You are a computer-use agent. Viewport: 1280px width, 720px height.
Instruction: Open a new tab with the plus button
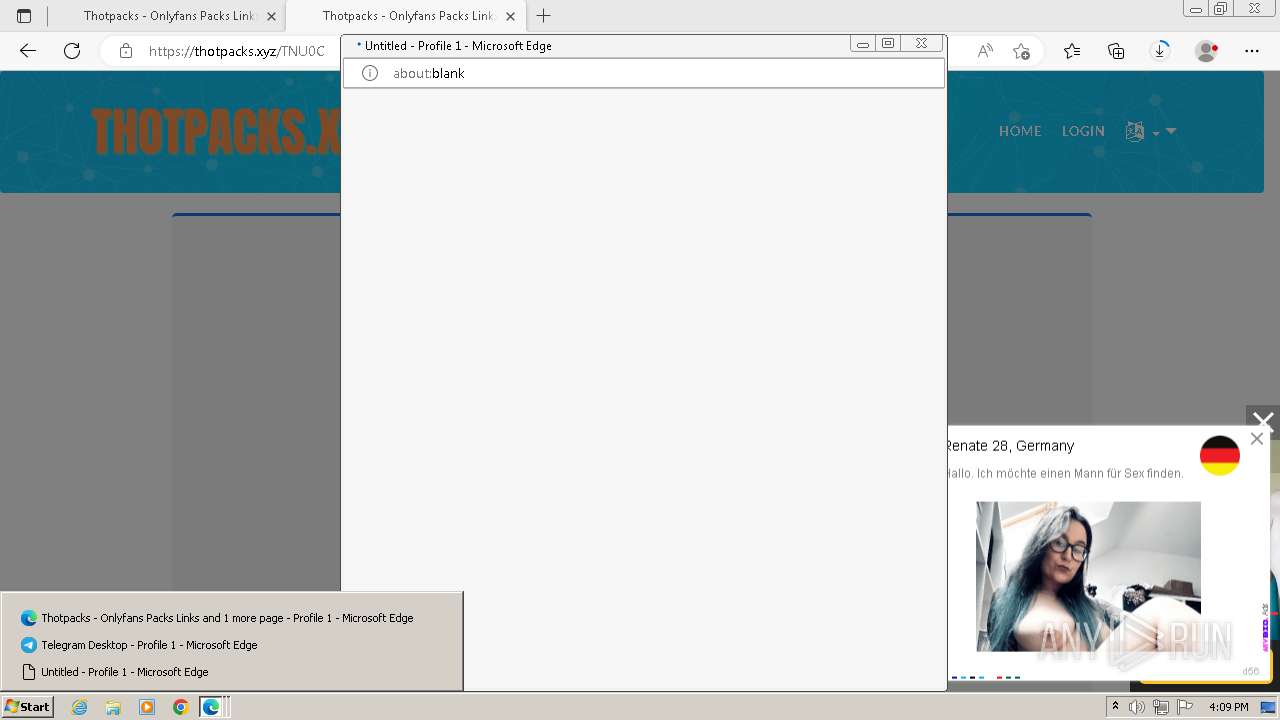[x=544, y=16]
